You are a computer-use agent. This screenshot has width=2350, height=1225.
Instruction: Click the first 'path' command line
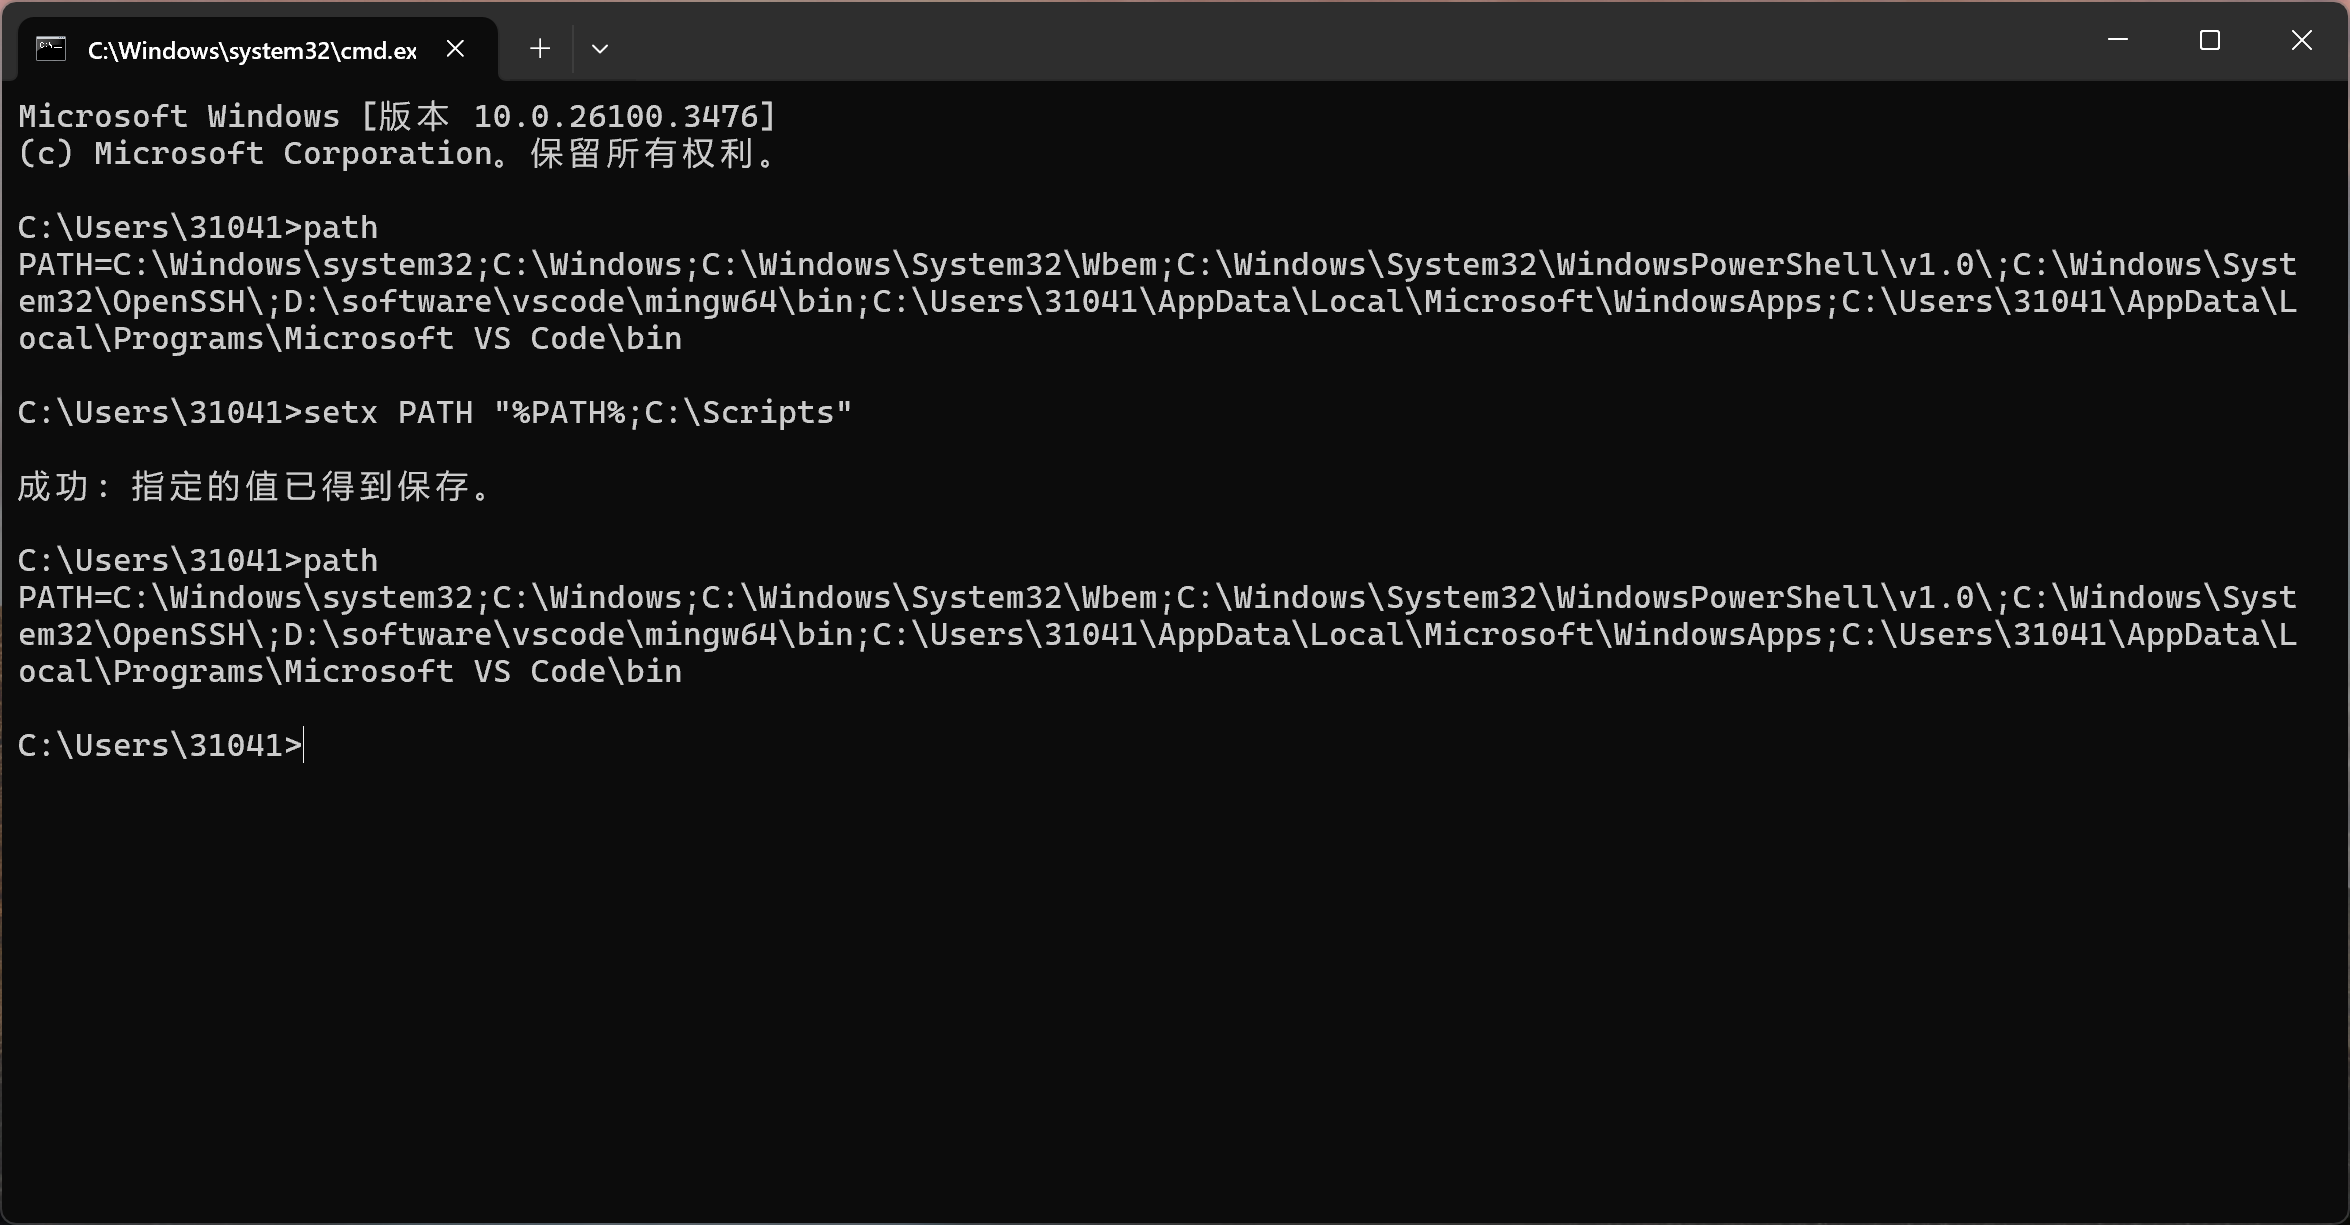pos(198,228)
